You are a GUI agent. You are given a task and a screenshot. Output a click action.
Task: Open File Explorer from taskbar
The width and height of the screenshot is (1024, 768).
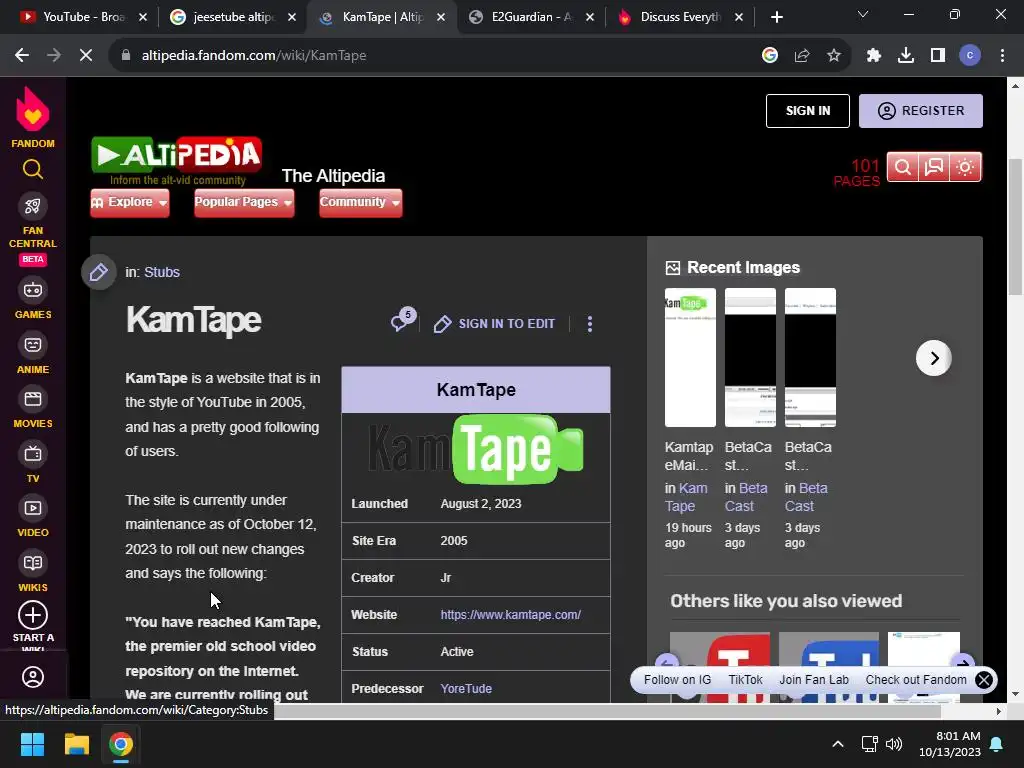pos(76,744)
